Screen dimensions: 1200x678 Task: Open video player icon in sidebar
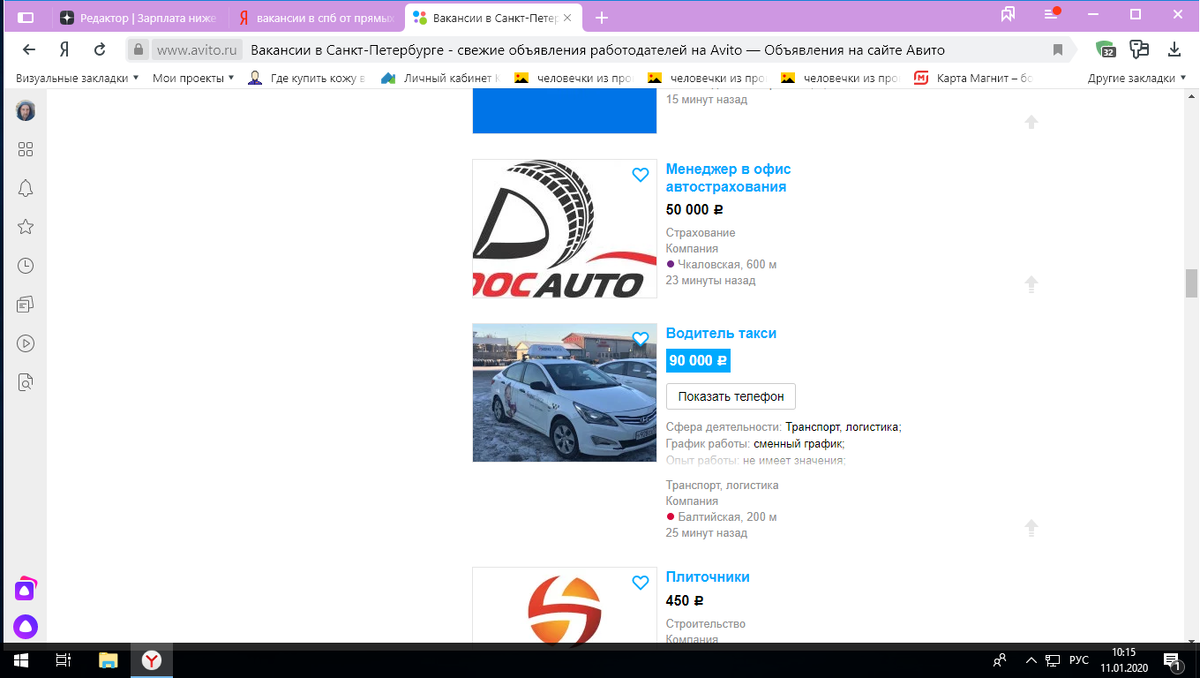click(26, 343)
